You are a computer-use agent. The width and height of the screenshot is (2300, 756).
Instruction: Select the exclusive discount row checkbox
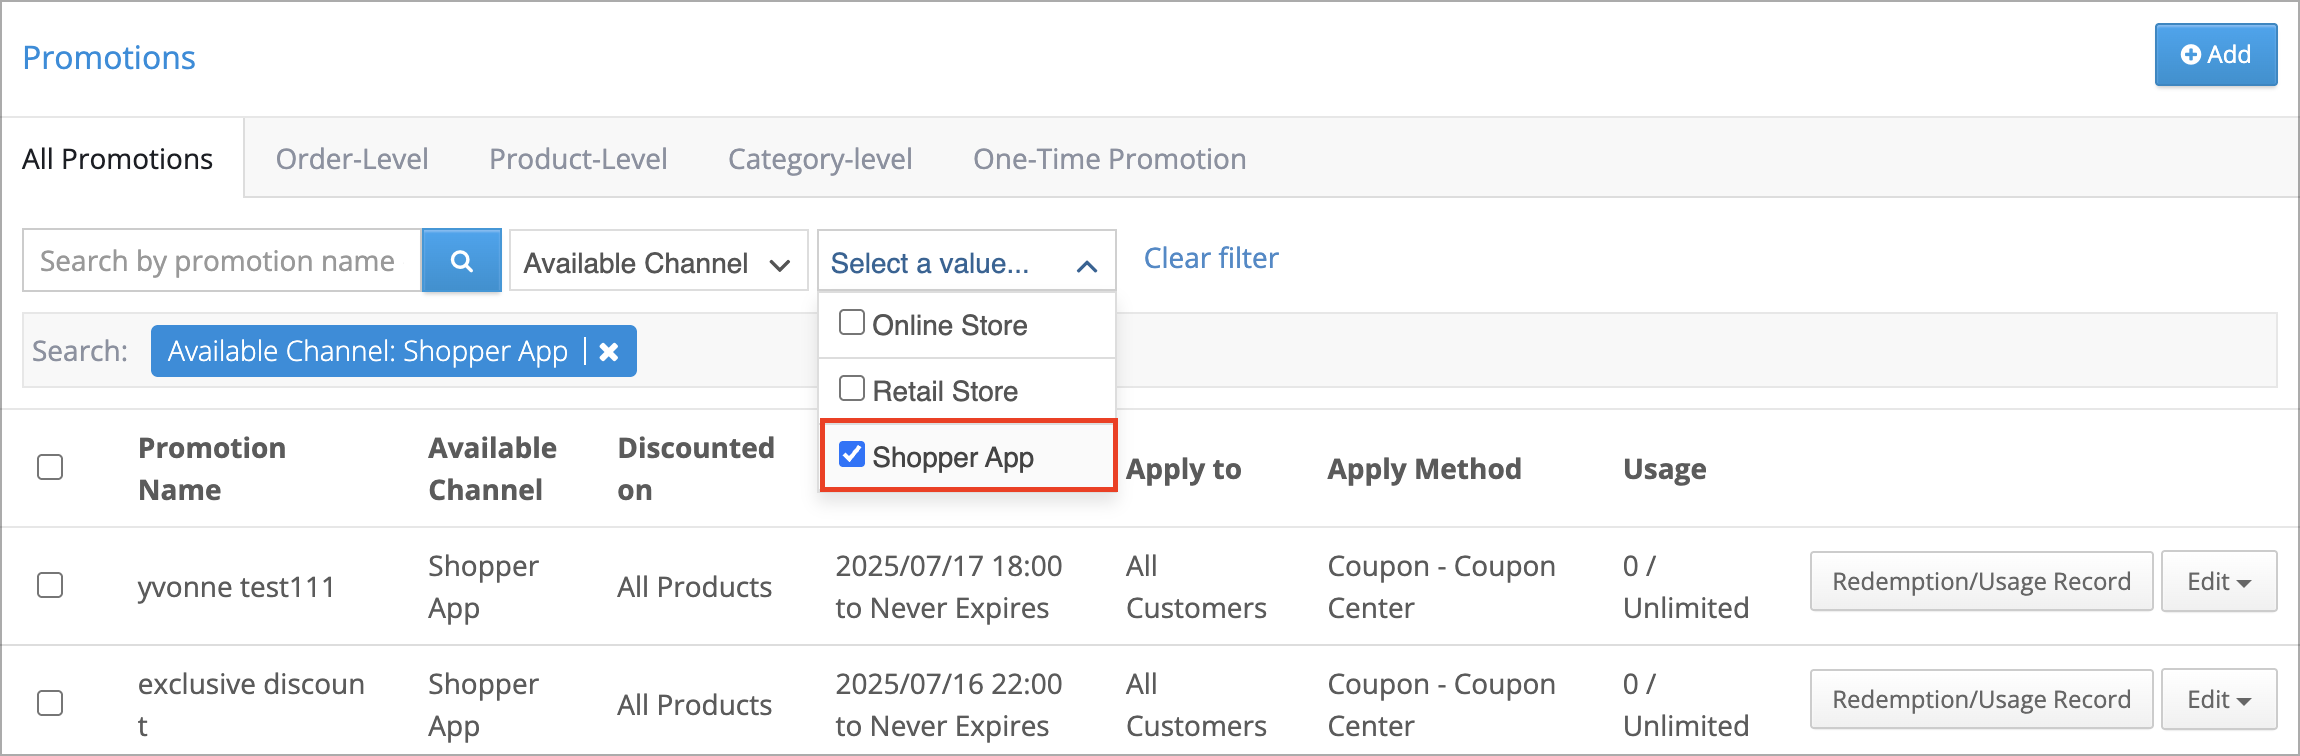50,703
